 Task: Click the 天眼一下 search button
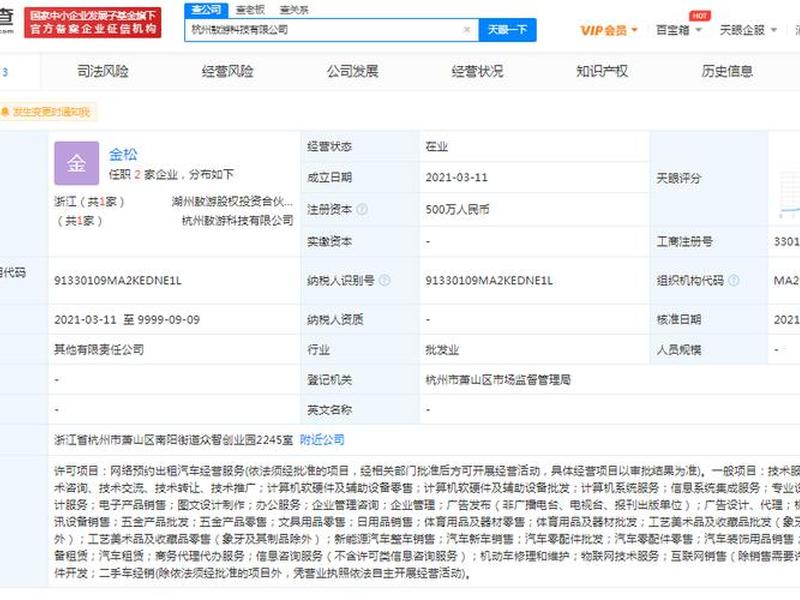click(x=507, y=30)
